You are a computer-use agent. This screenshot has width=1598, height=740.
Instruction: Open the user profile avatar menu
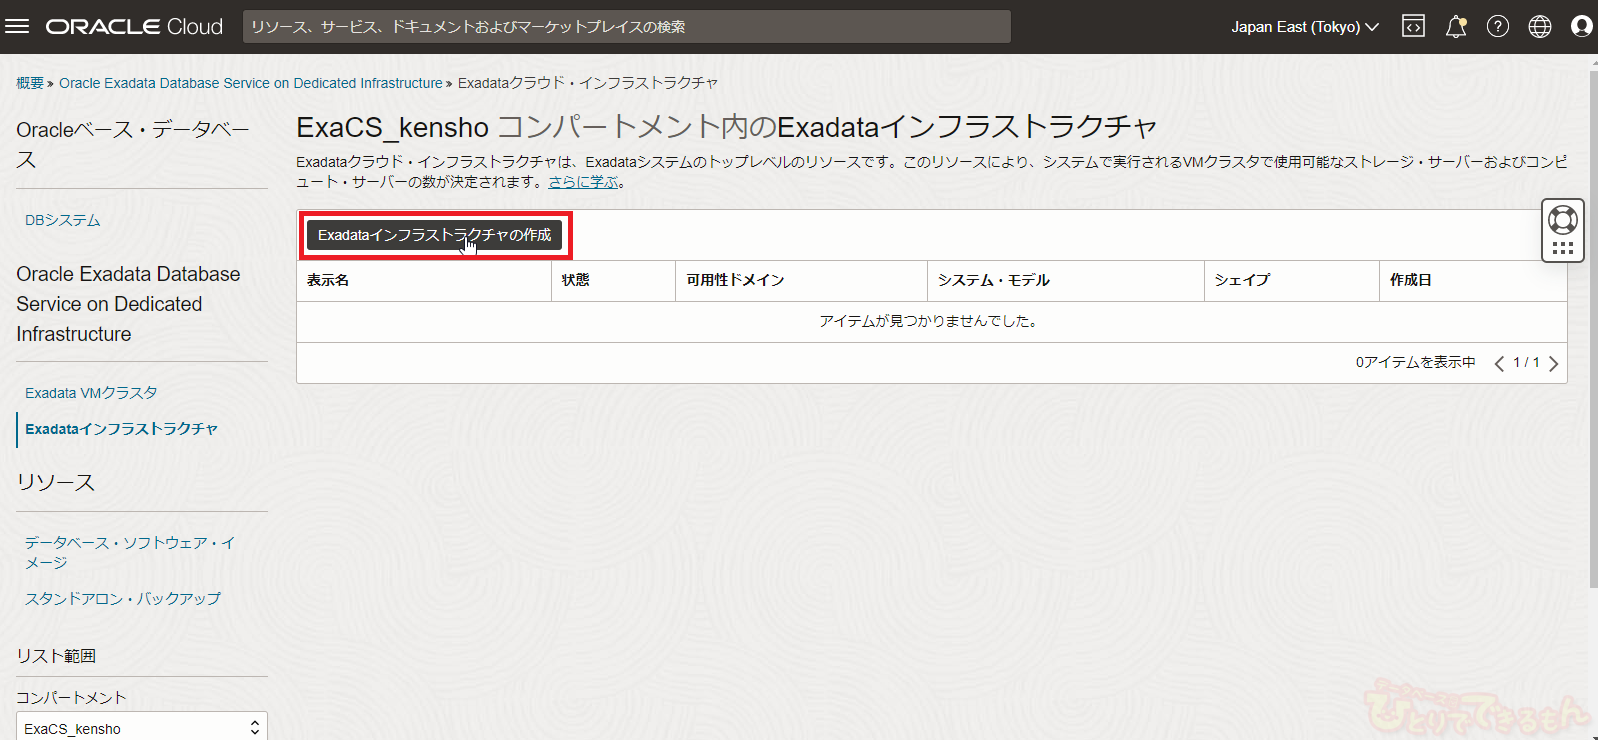pos(1581,27)
